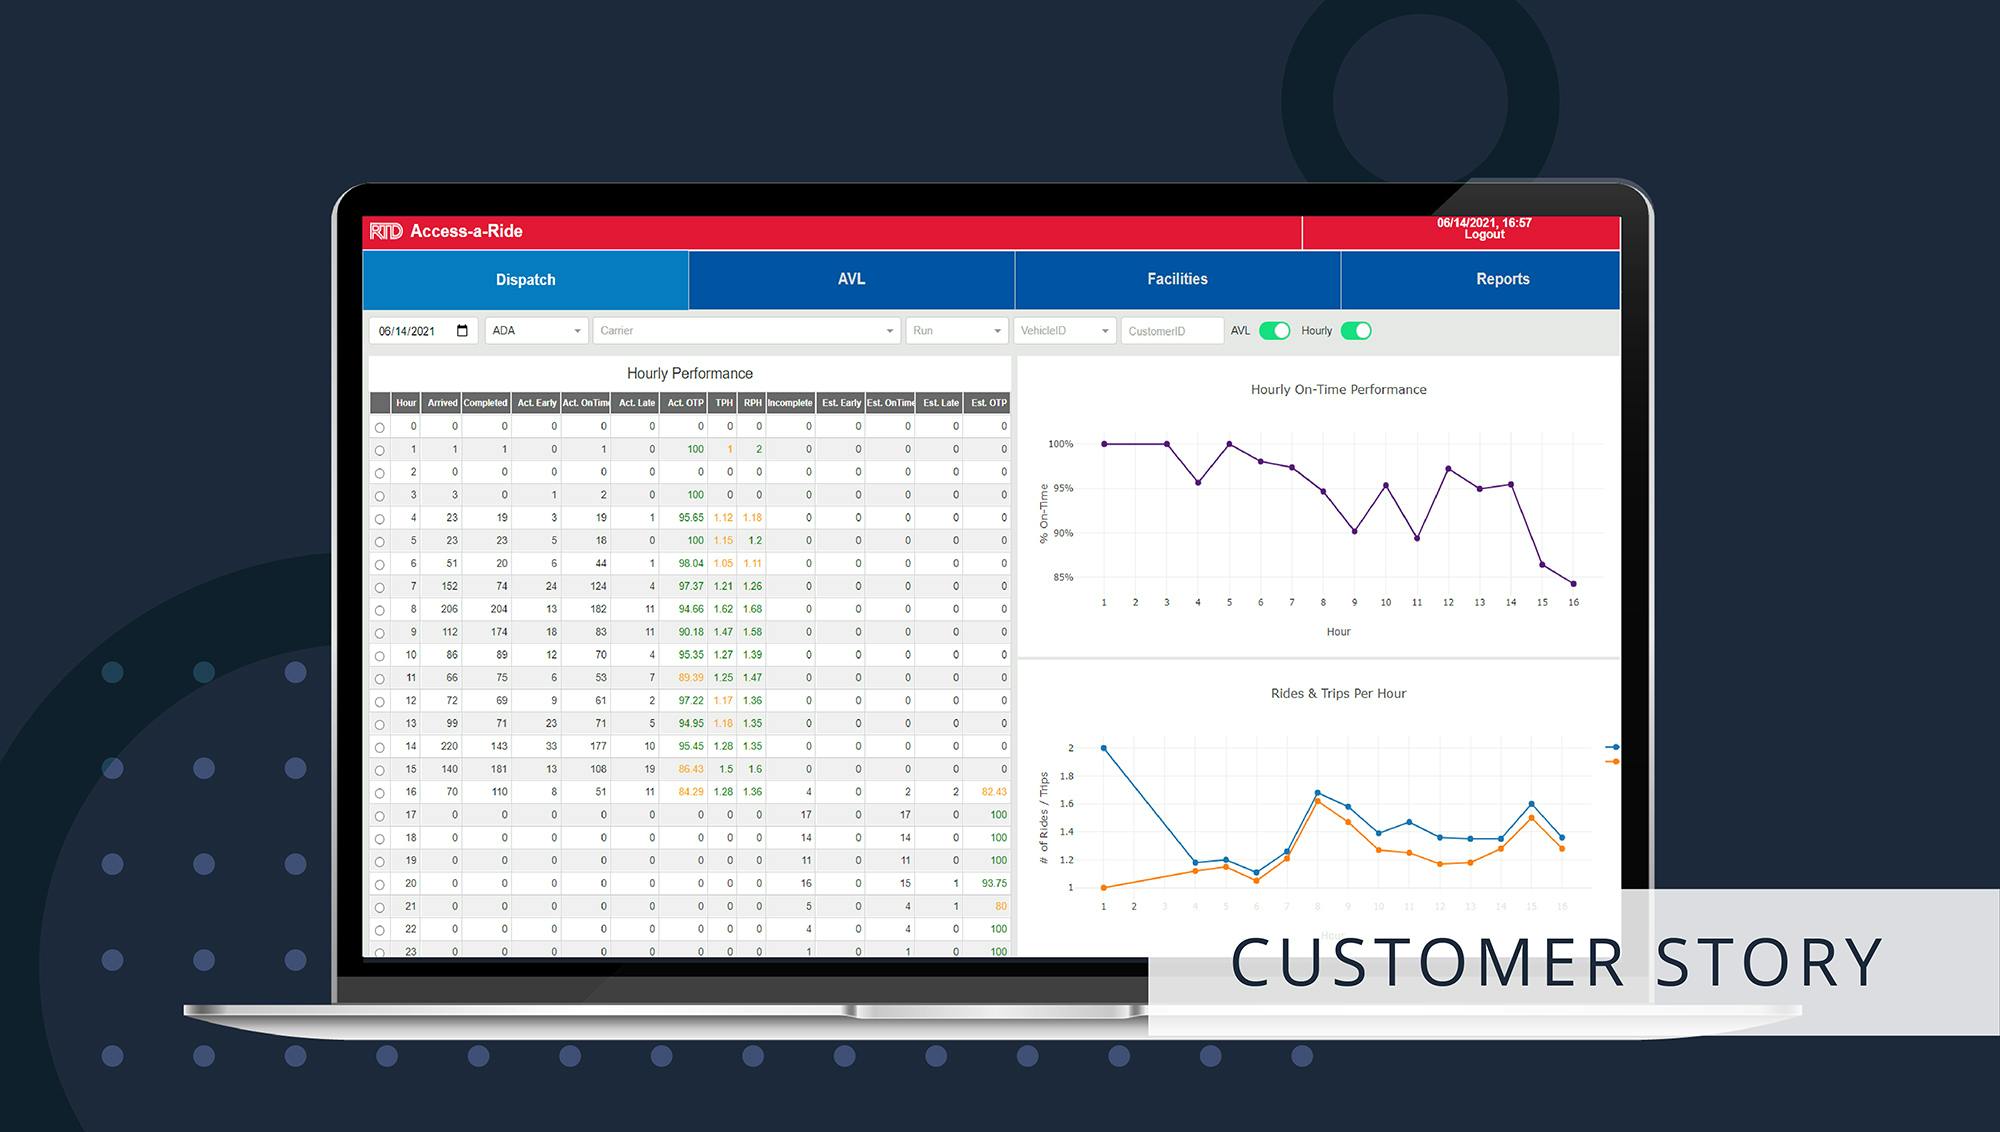
Task: Go to the Facilities tab
Action: [x=1177, y=280]
